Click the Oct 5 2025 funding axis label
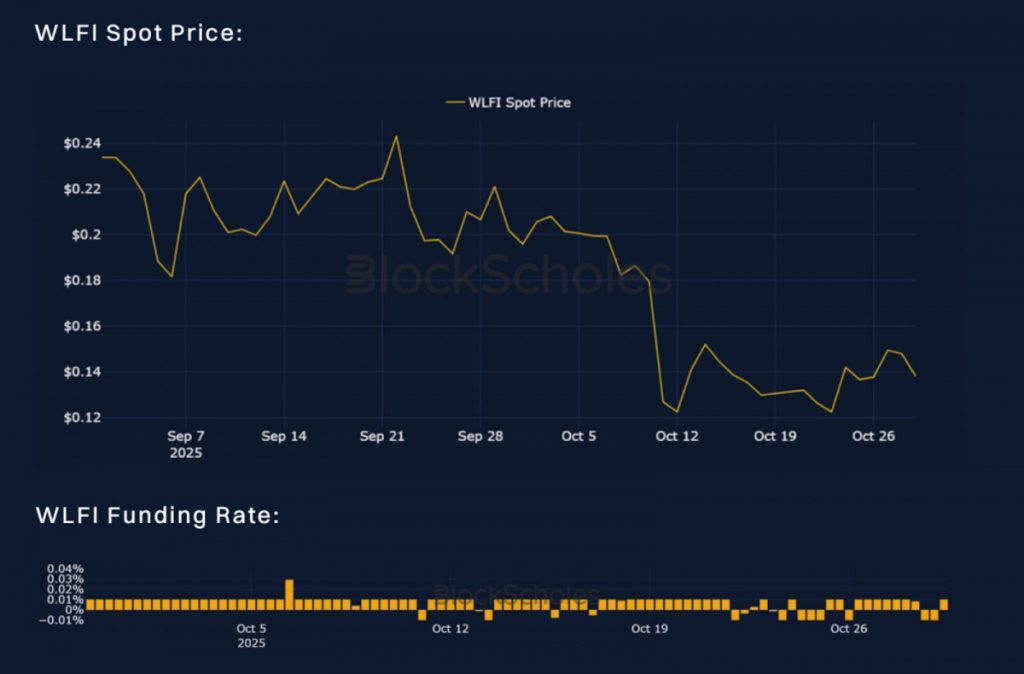This screenshot has height=674, width=1024. tap(249, 636)
